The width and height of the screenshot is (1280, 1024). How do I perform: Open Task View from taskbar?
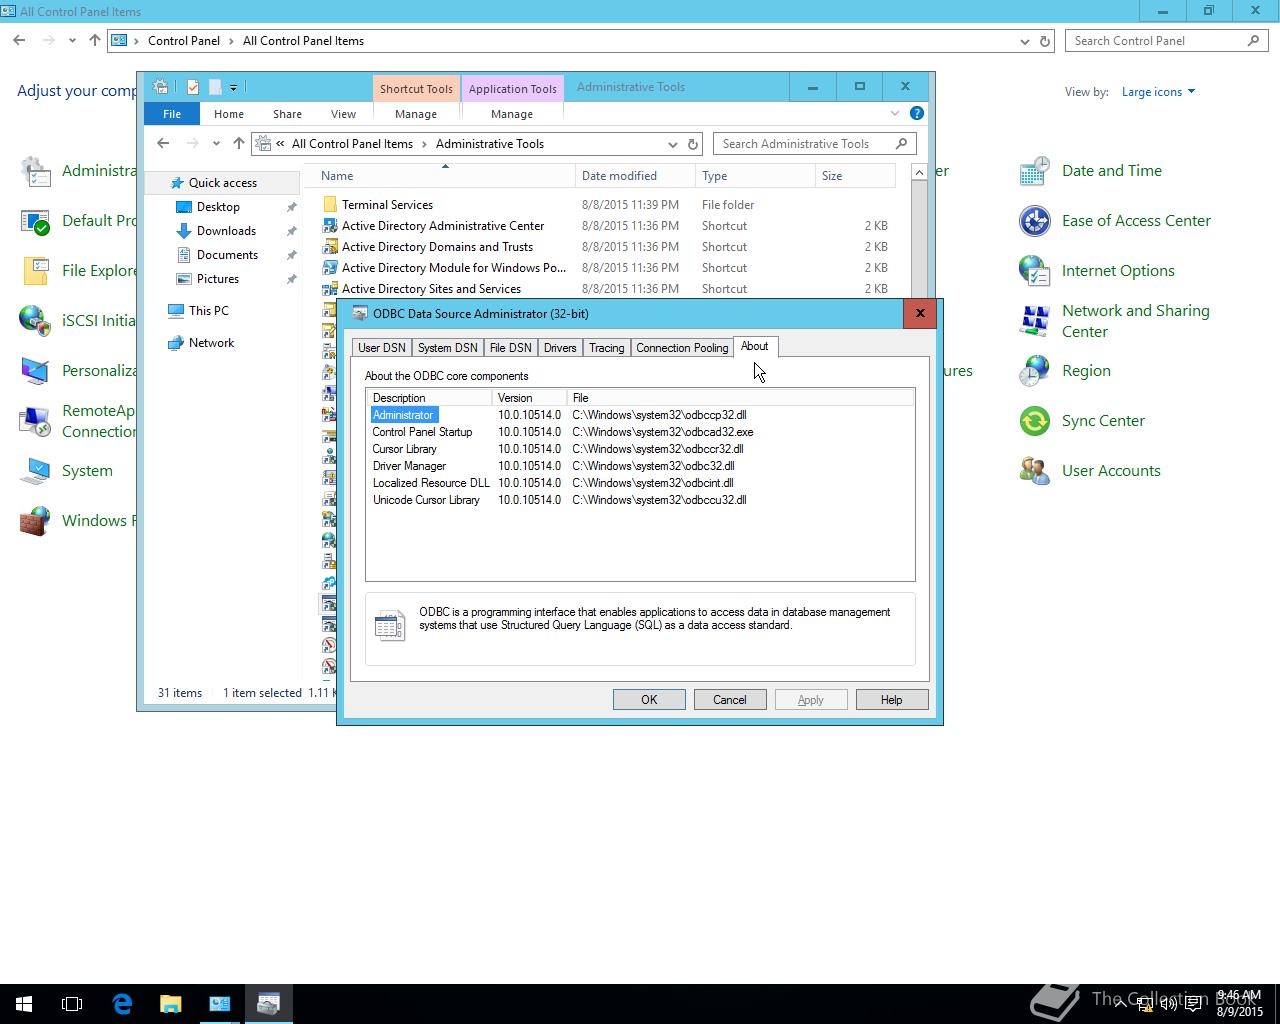(72, 1004)
